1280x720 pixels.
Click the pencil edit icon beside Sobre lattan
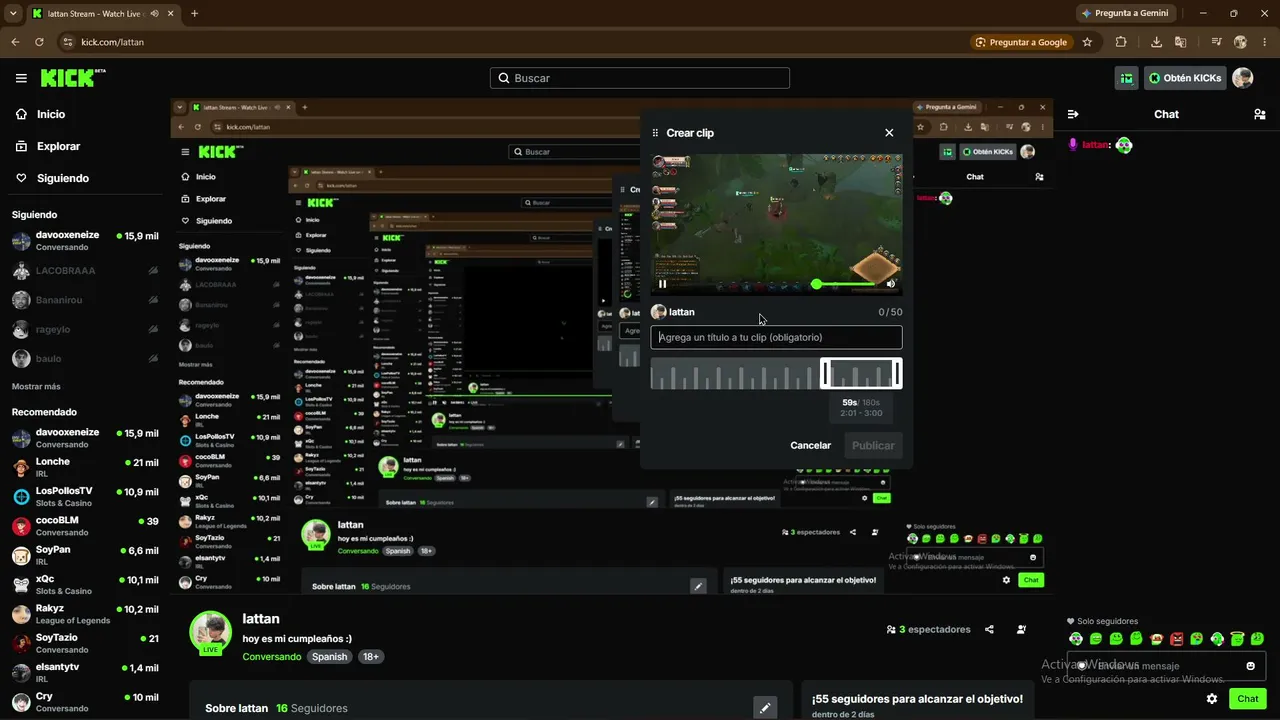(x=765, y=708)
